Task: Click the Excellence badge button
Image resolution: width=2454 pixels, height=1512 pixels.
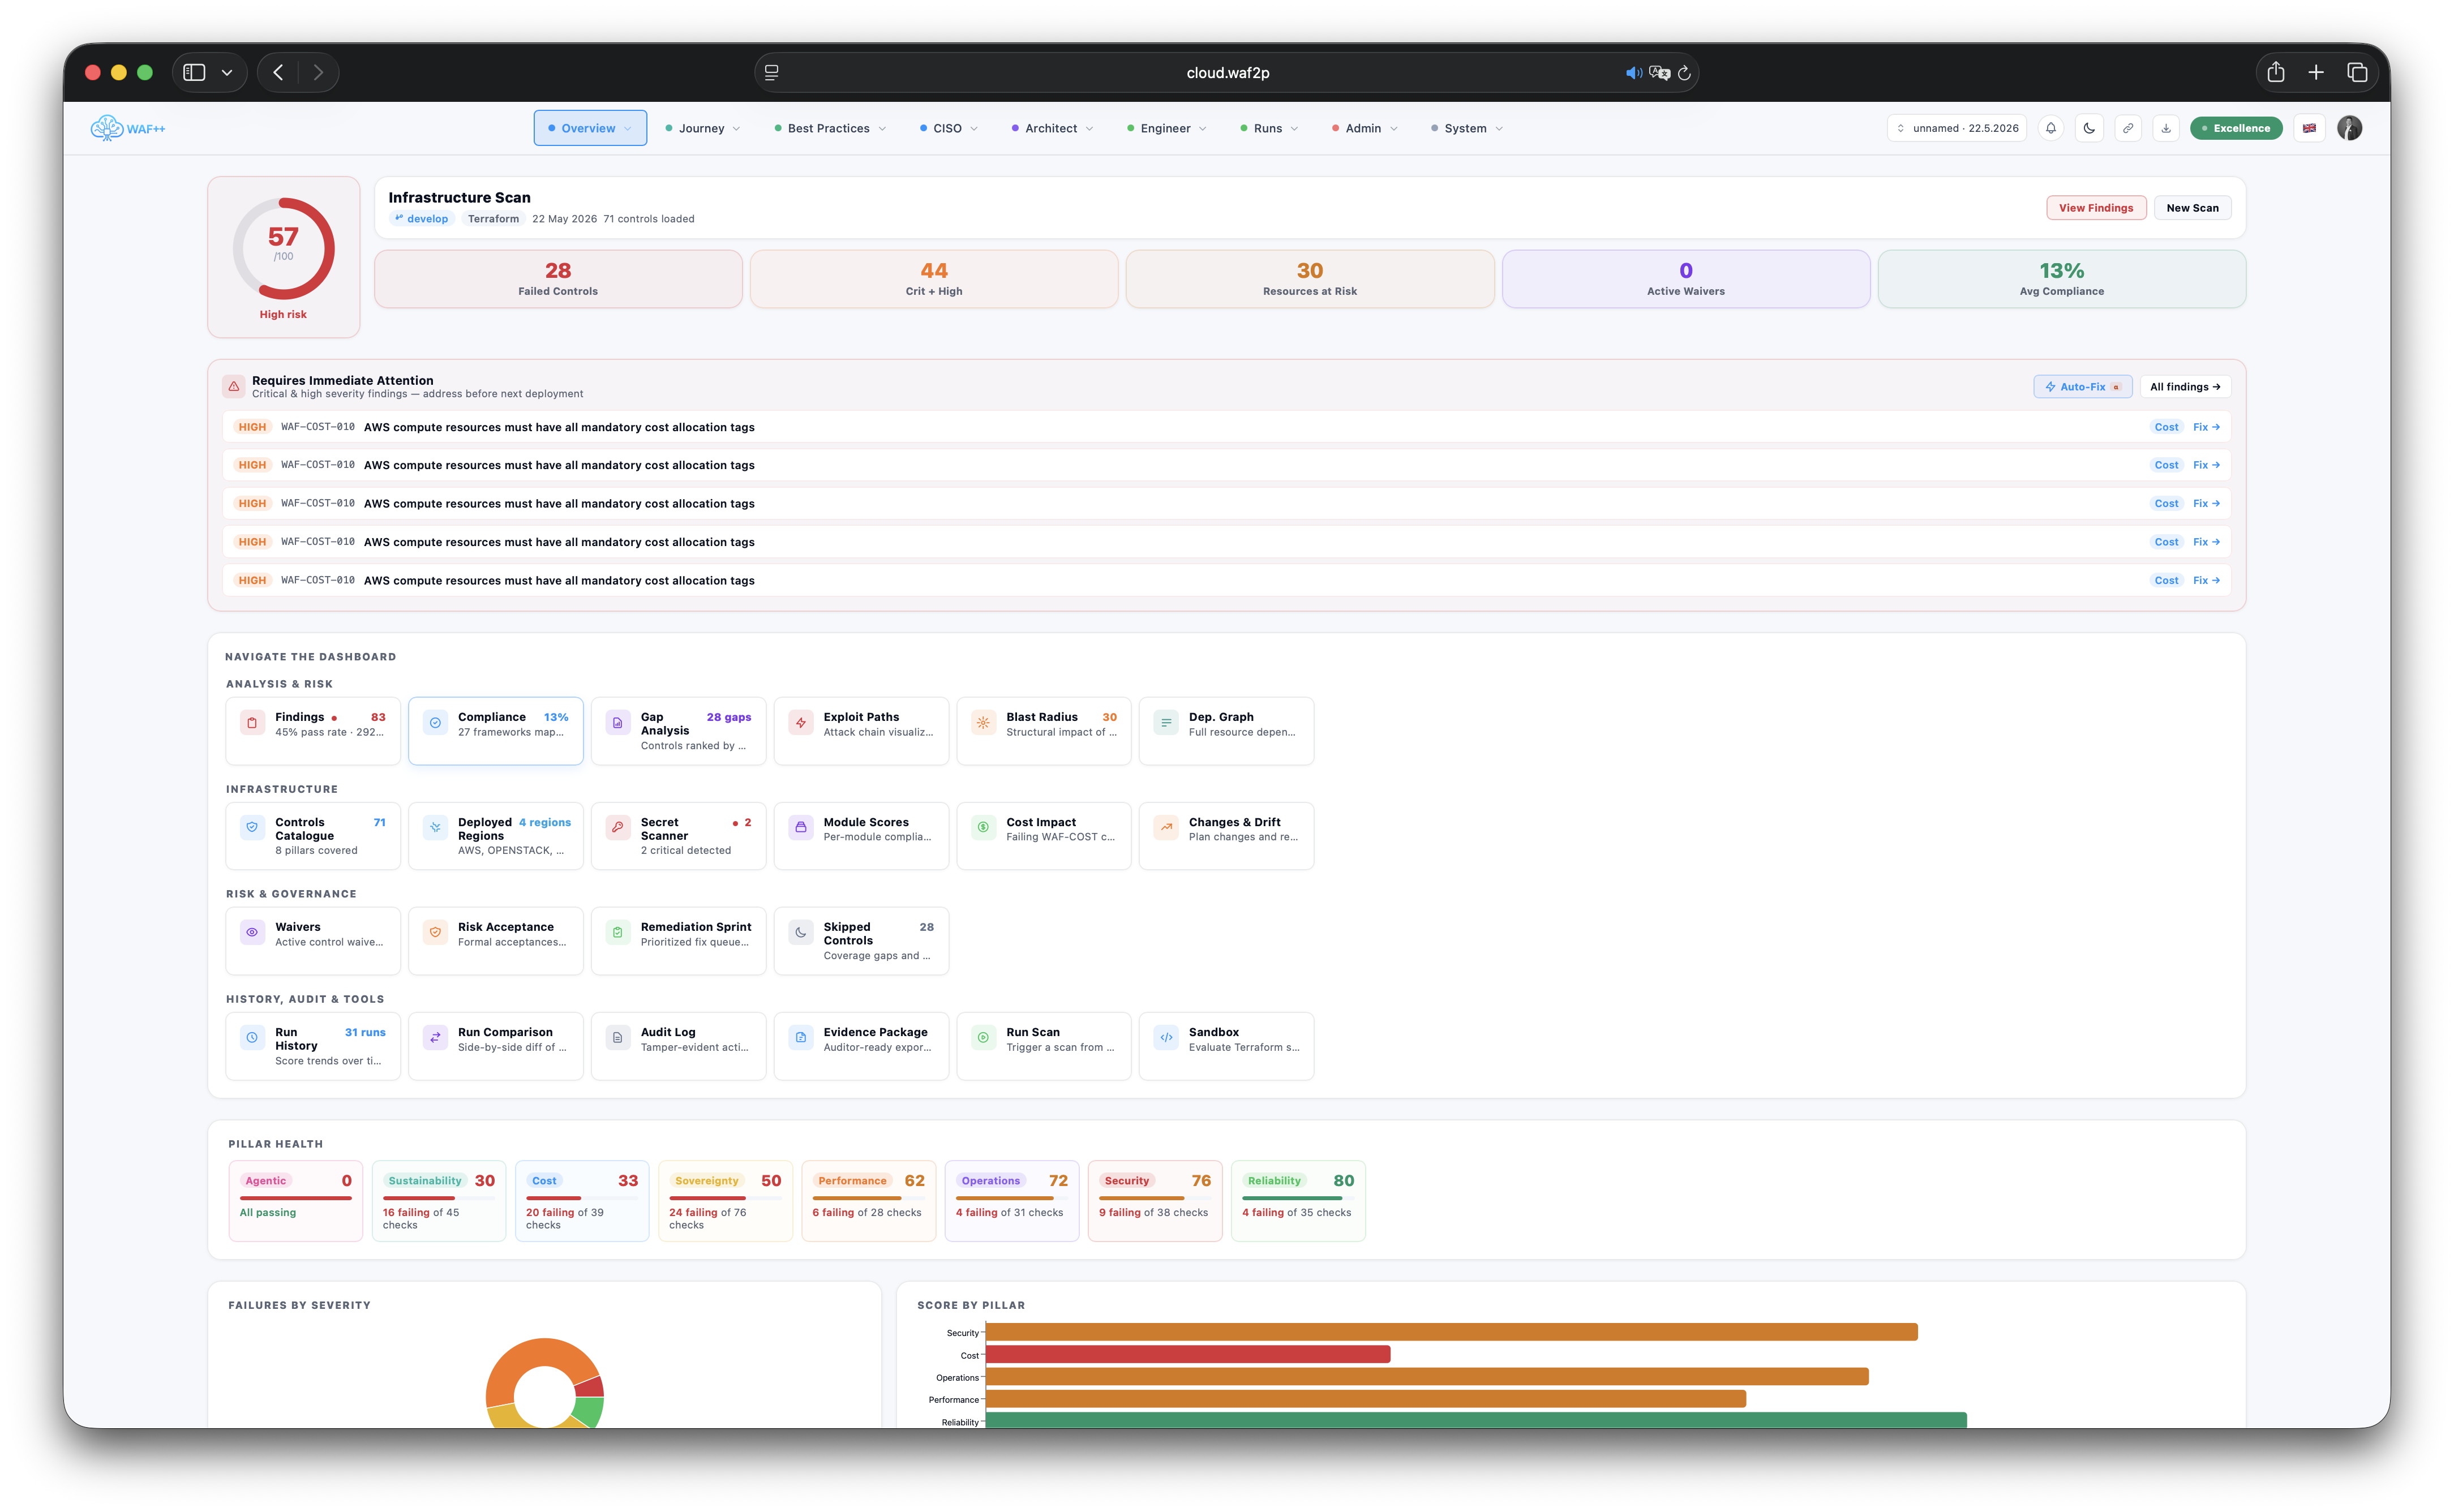Action: tap(2236, 128)
